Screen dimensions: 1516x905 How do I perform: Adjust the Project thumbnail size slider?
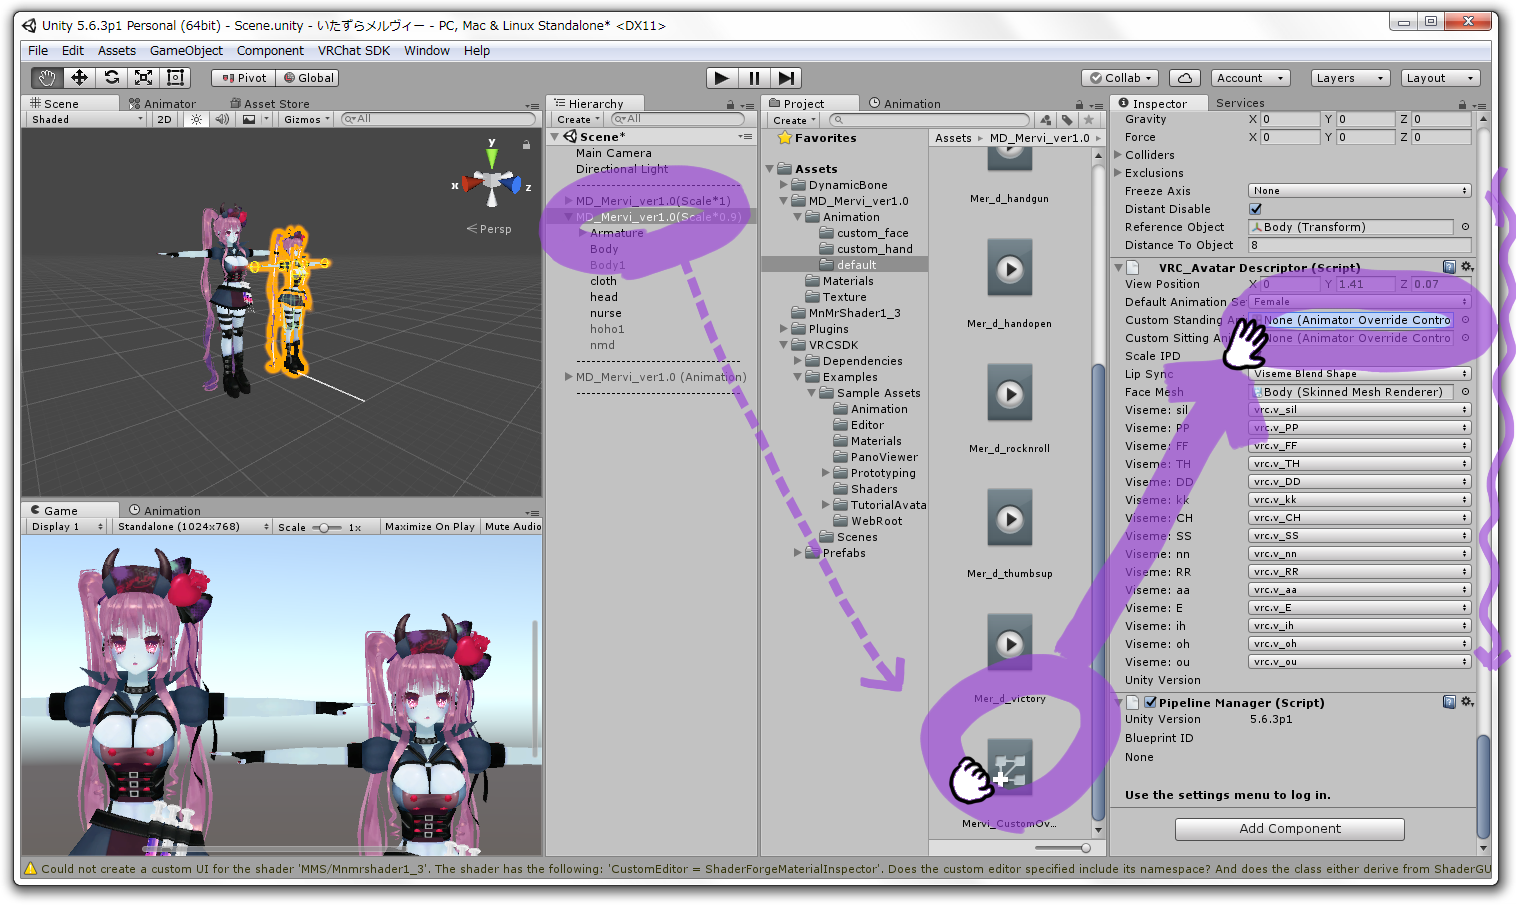click(x=1063, y=848)
